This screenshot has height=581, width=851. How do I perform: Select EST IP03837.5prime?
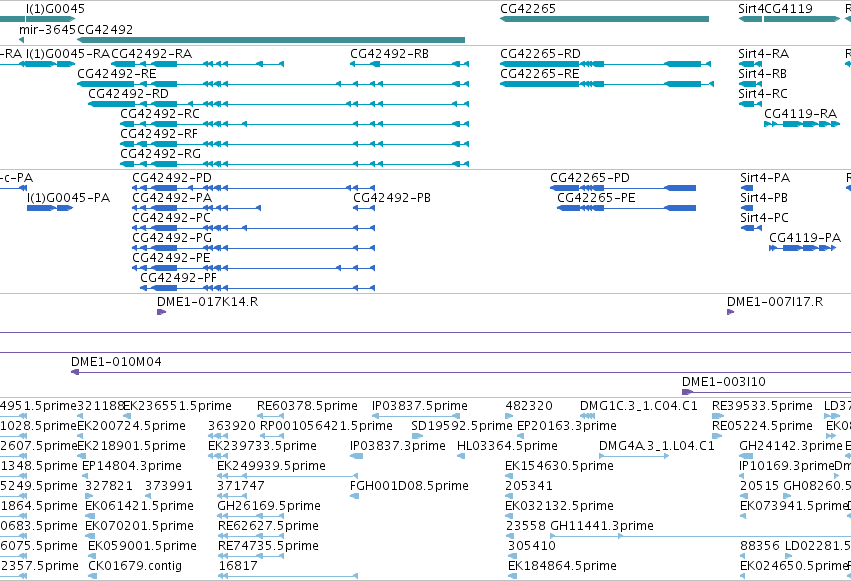tap(416, 416)
